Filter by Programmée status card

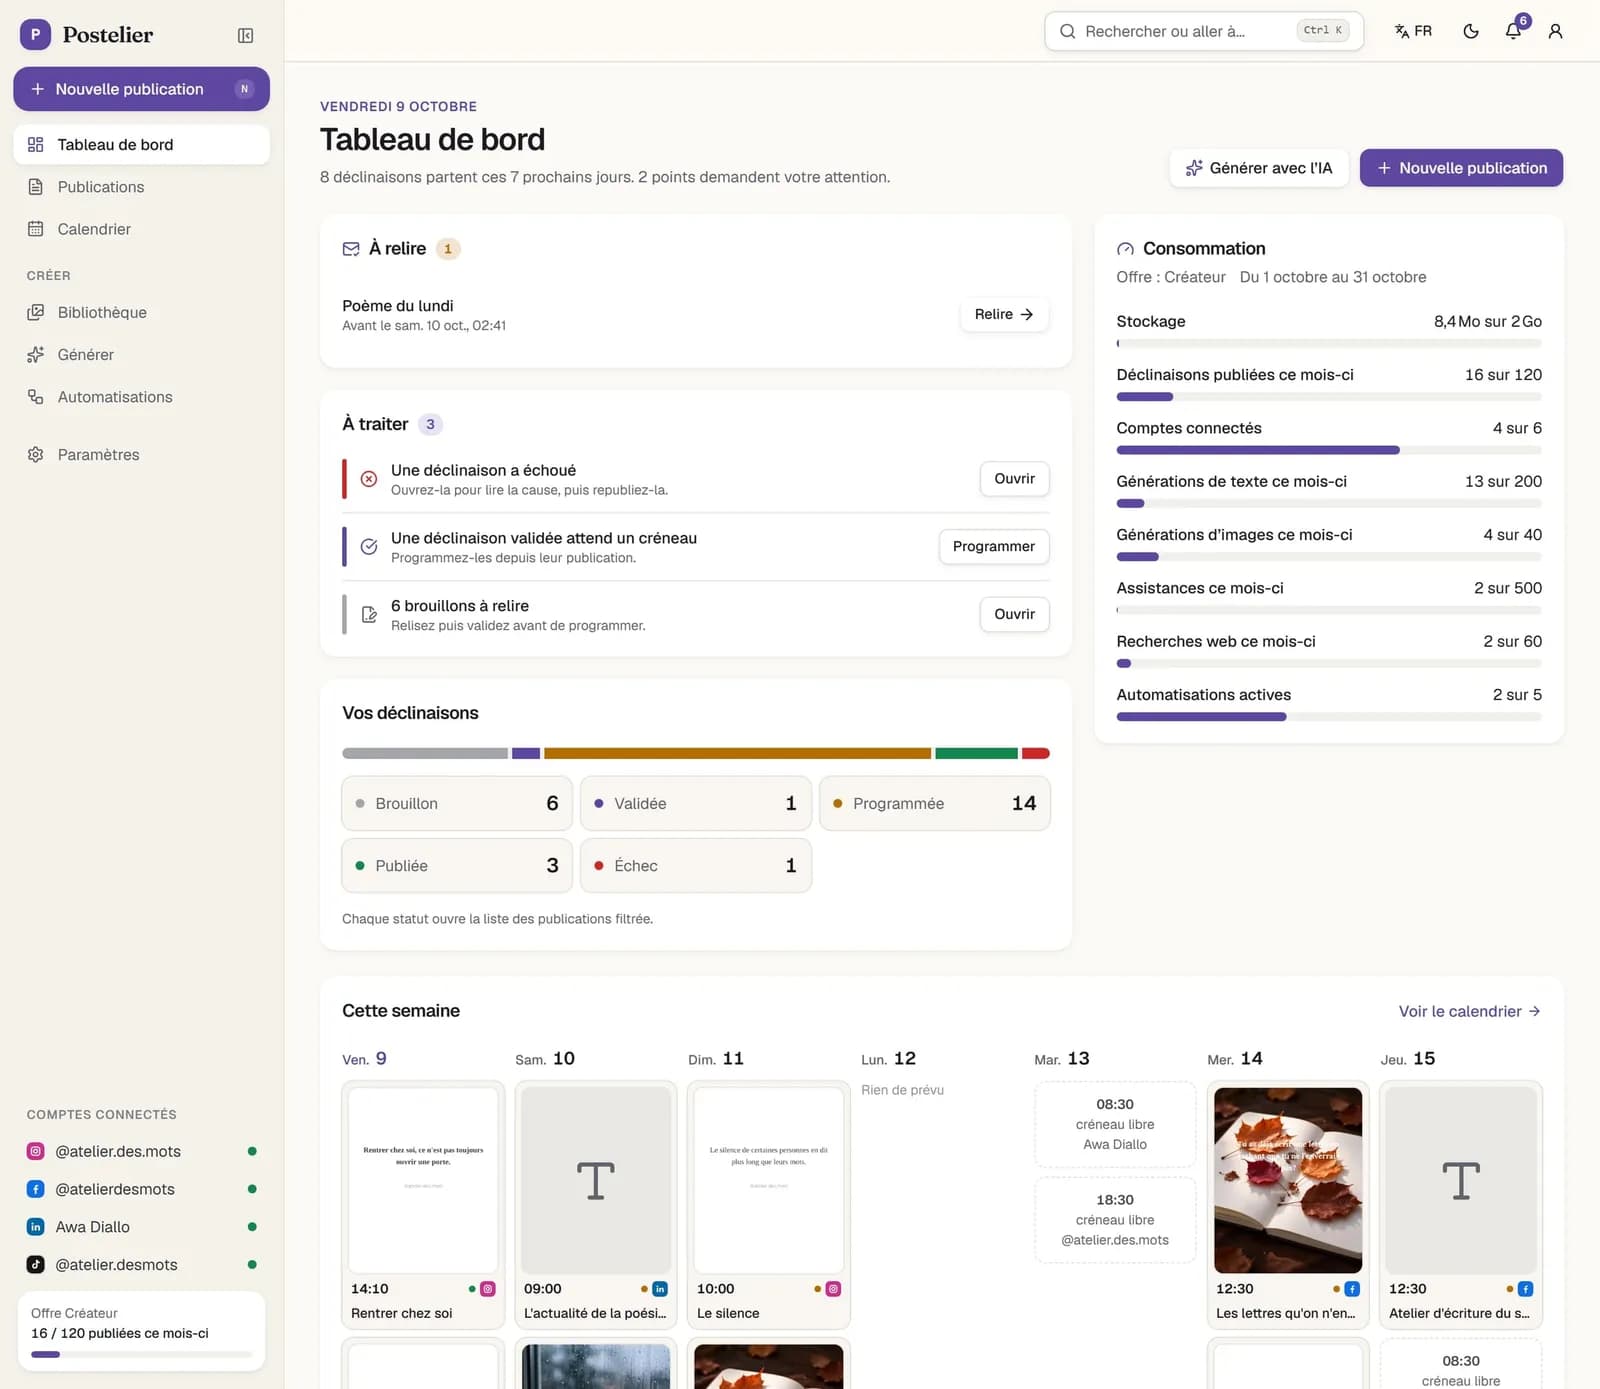(935, 803)
